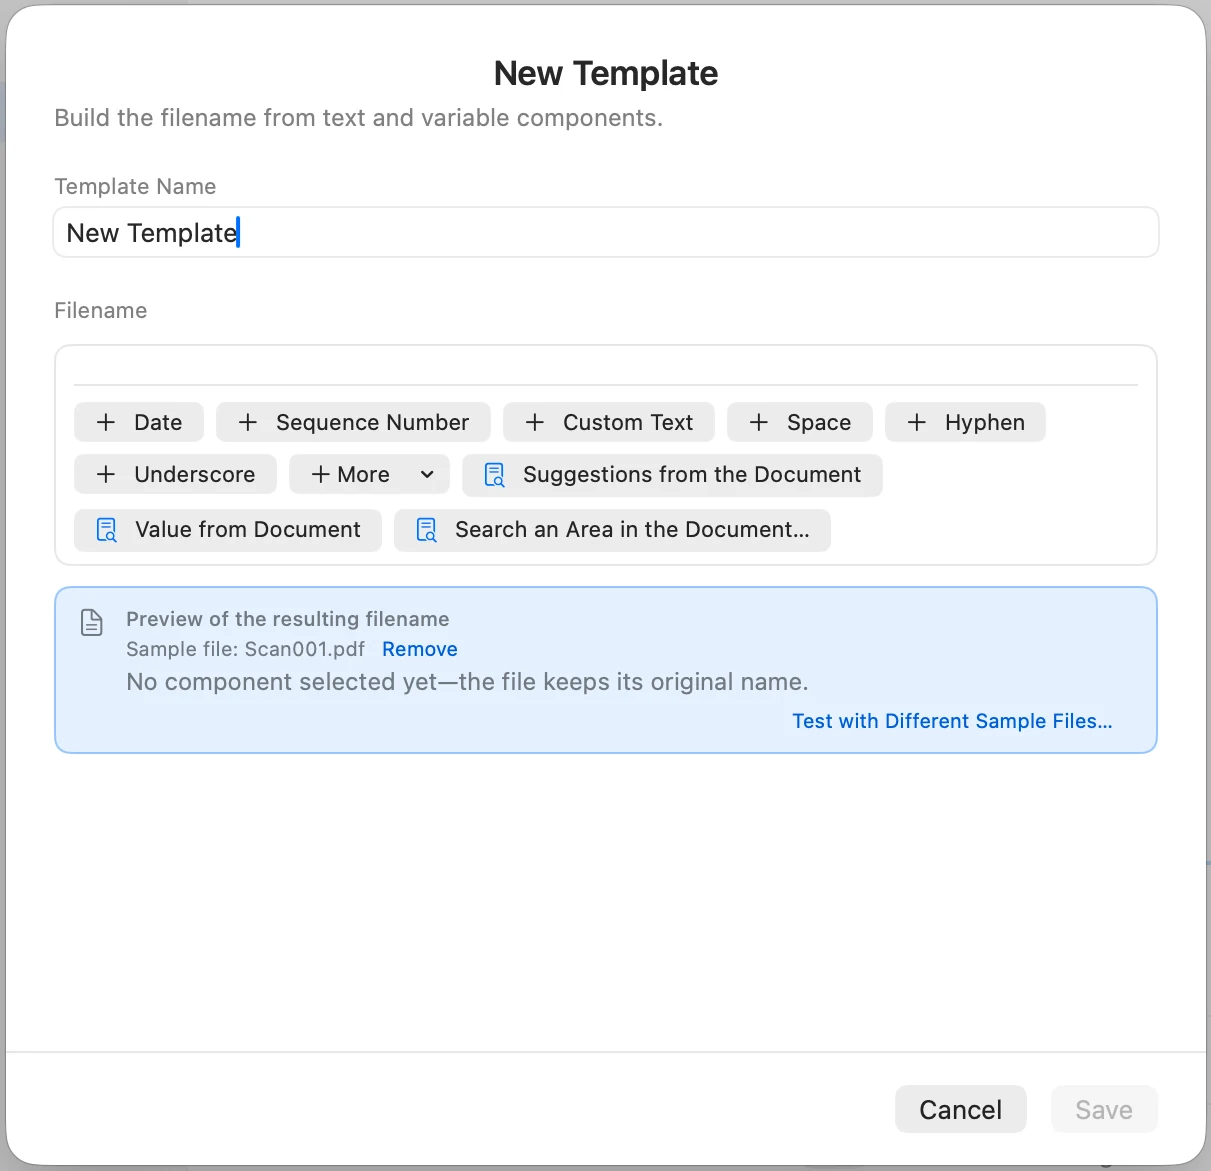
Task: Add a Sequence Number component
Action: tap(353, 422)
